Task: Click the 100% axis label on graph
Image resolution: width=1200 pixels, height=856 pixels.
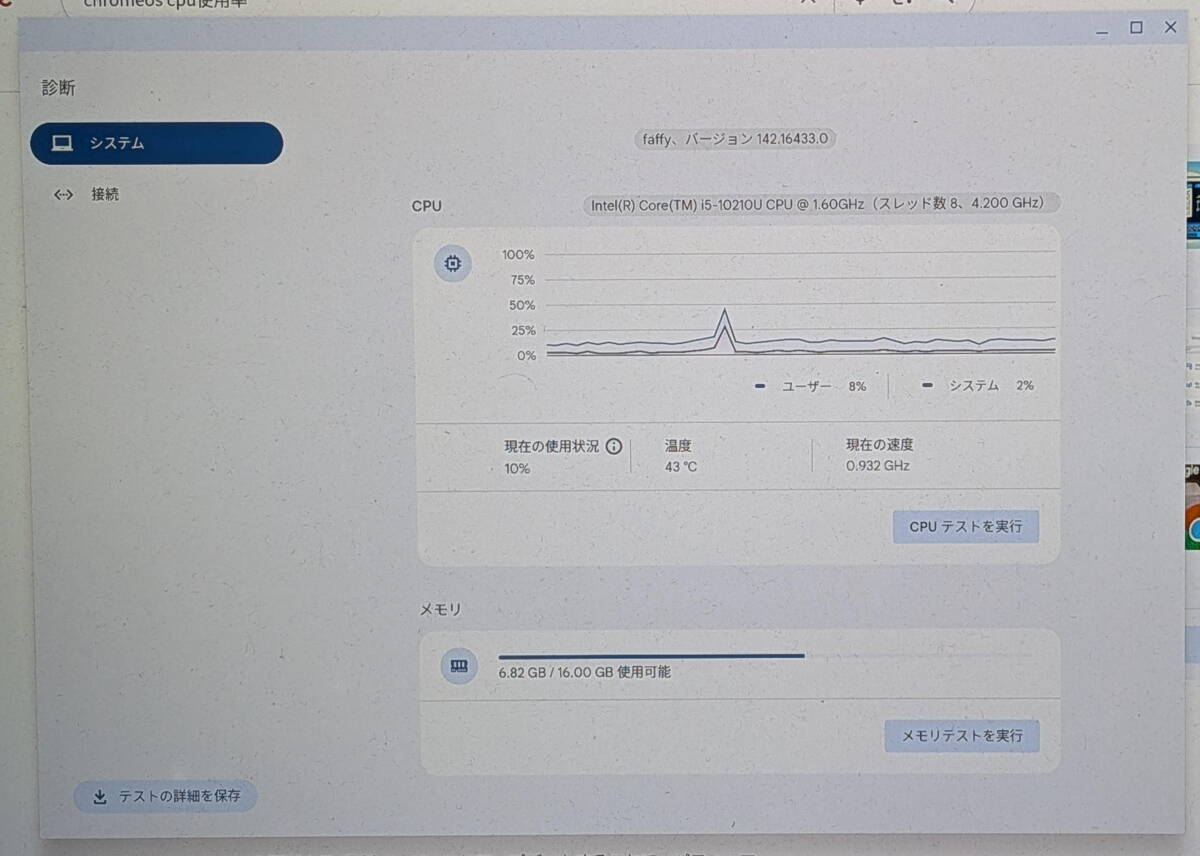Action: click(x=518, y=255)
